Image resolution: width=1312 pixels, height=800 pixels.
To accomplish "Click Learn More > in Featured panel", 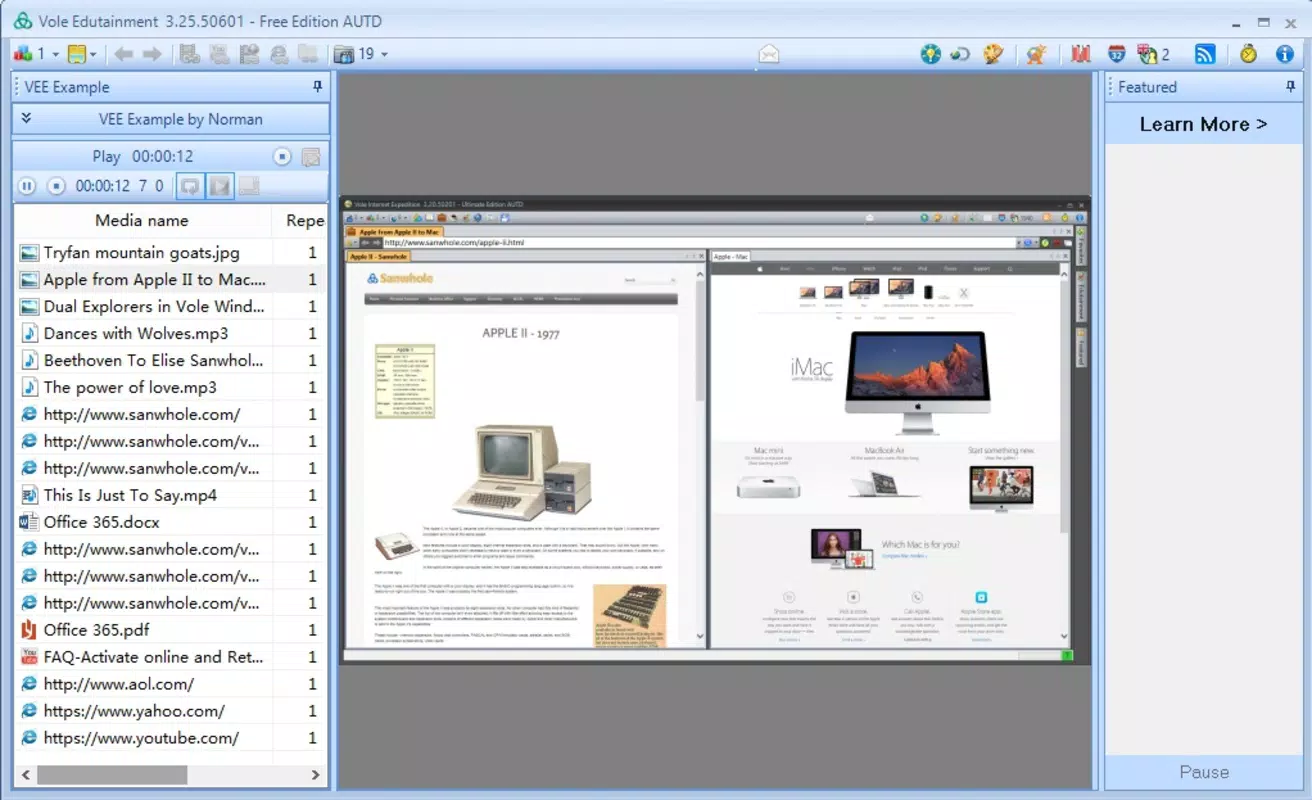I will click(x=1203, y=125).
